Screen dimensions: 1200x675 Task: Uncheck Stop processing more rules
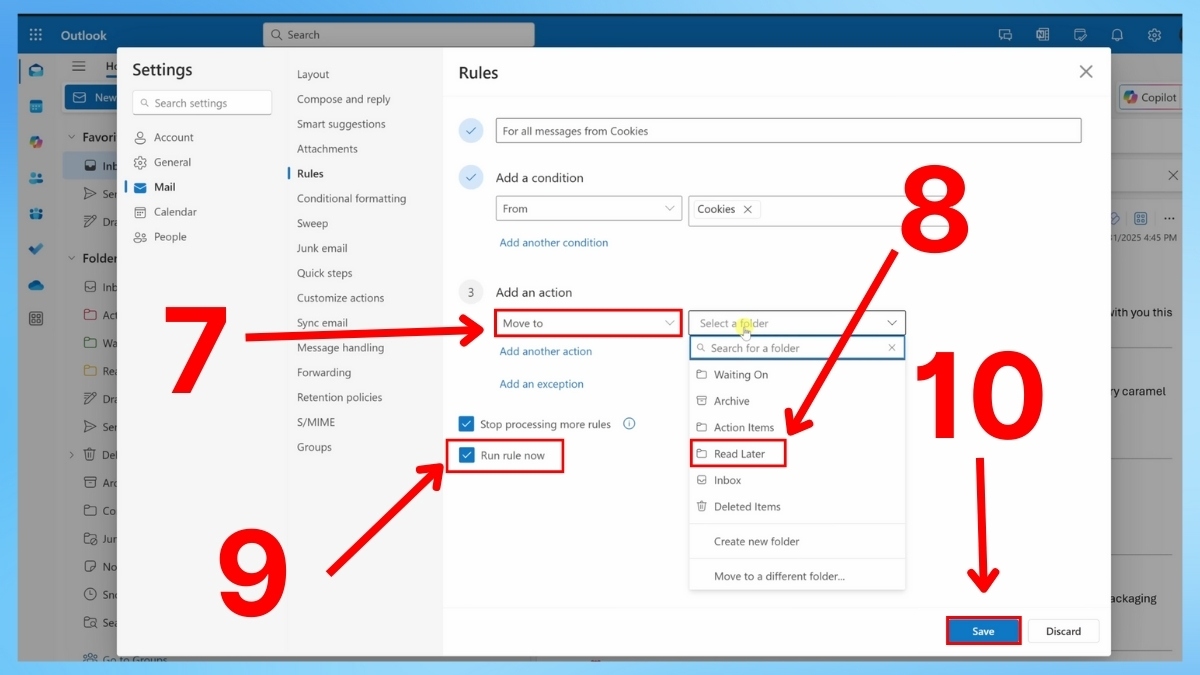466,424
